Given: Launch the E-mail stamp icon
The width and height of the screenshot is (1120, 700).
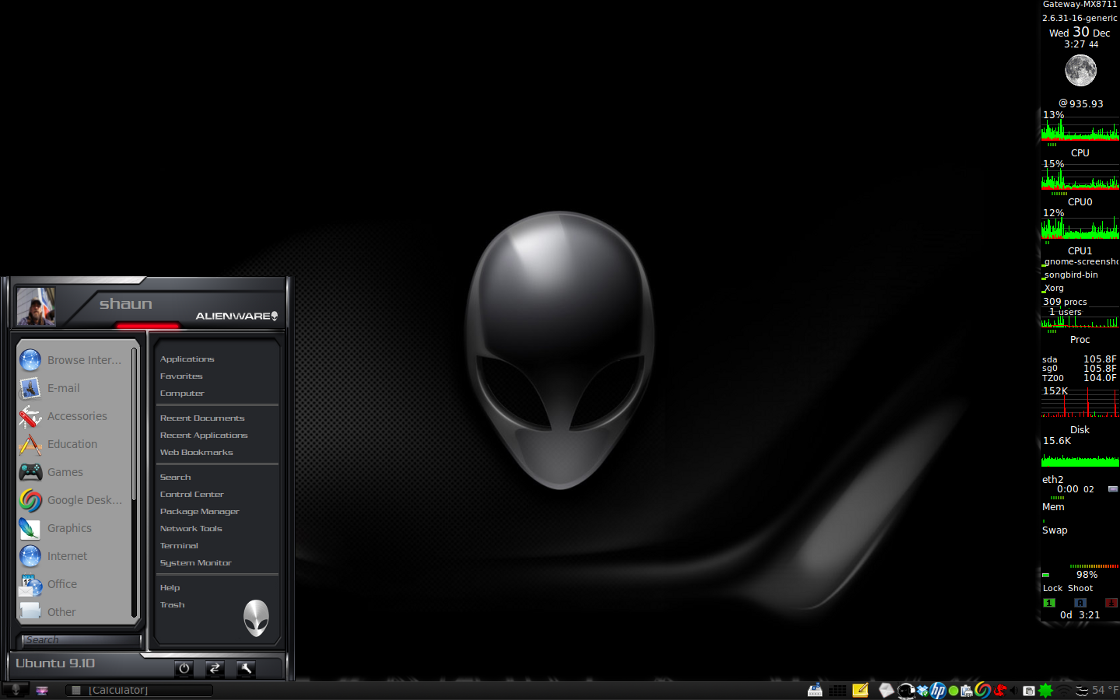Looking at the screenshot, I should [x=30, y=388].
